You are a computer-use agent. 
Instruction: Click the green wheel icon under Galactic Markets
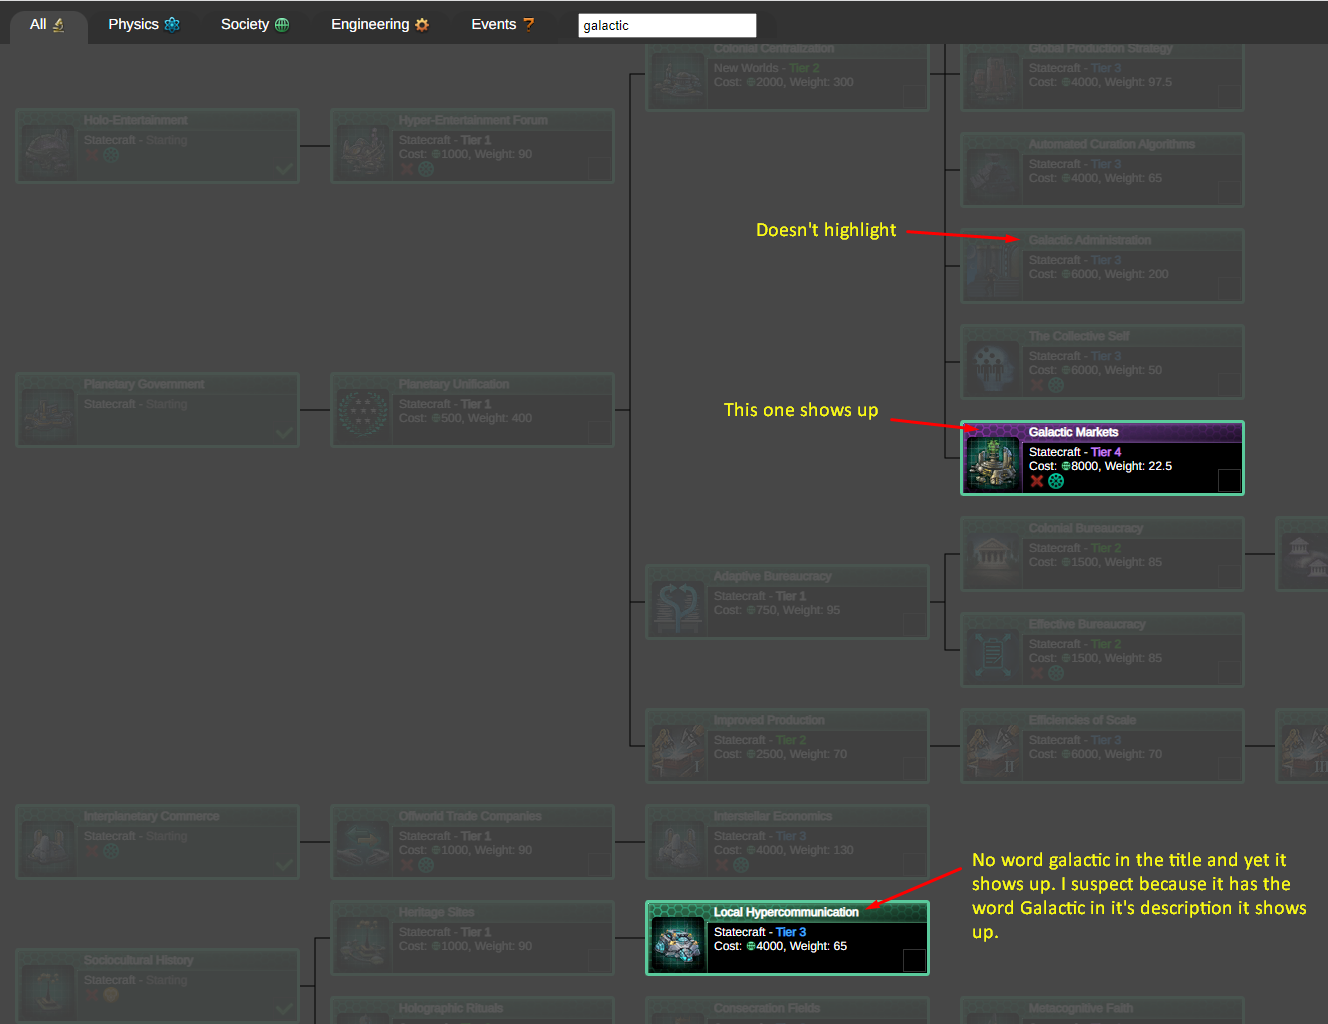point(1056,481)
